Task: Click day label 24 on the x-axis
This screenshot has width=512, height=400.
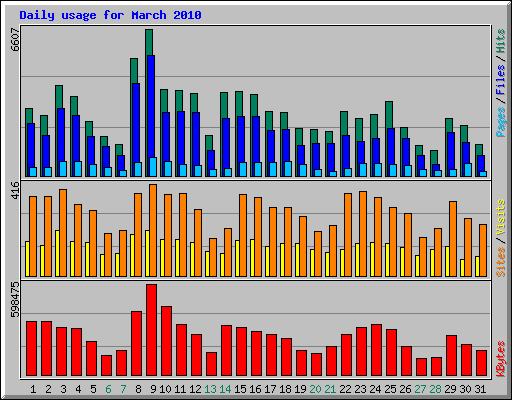Action: [375, 389]
